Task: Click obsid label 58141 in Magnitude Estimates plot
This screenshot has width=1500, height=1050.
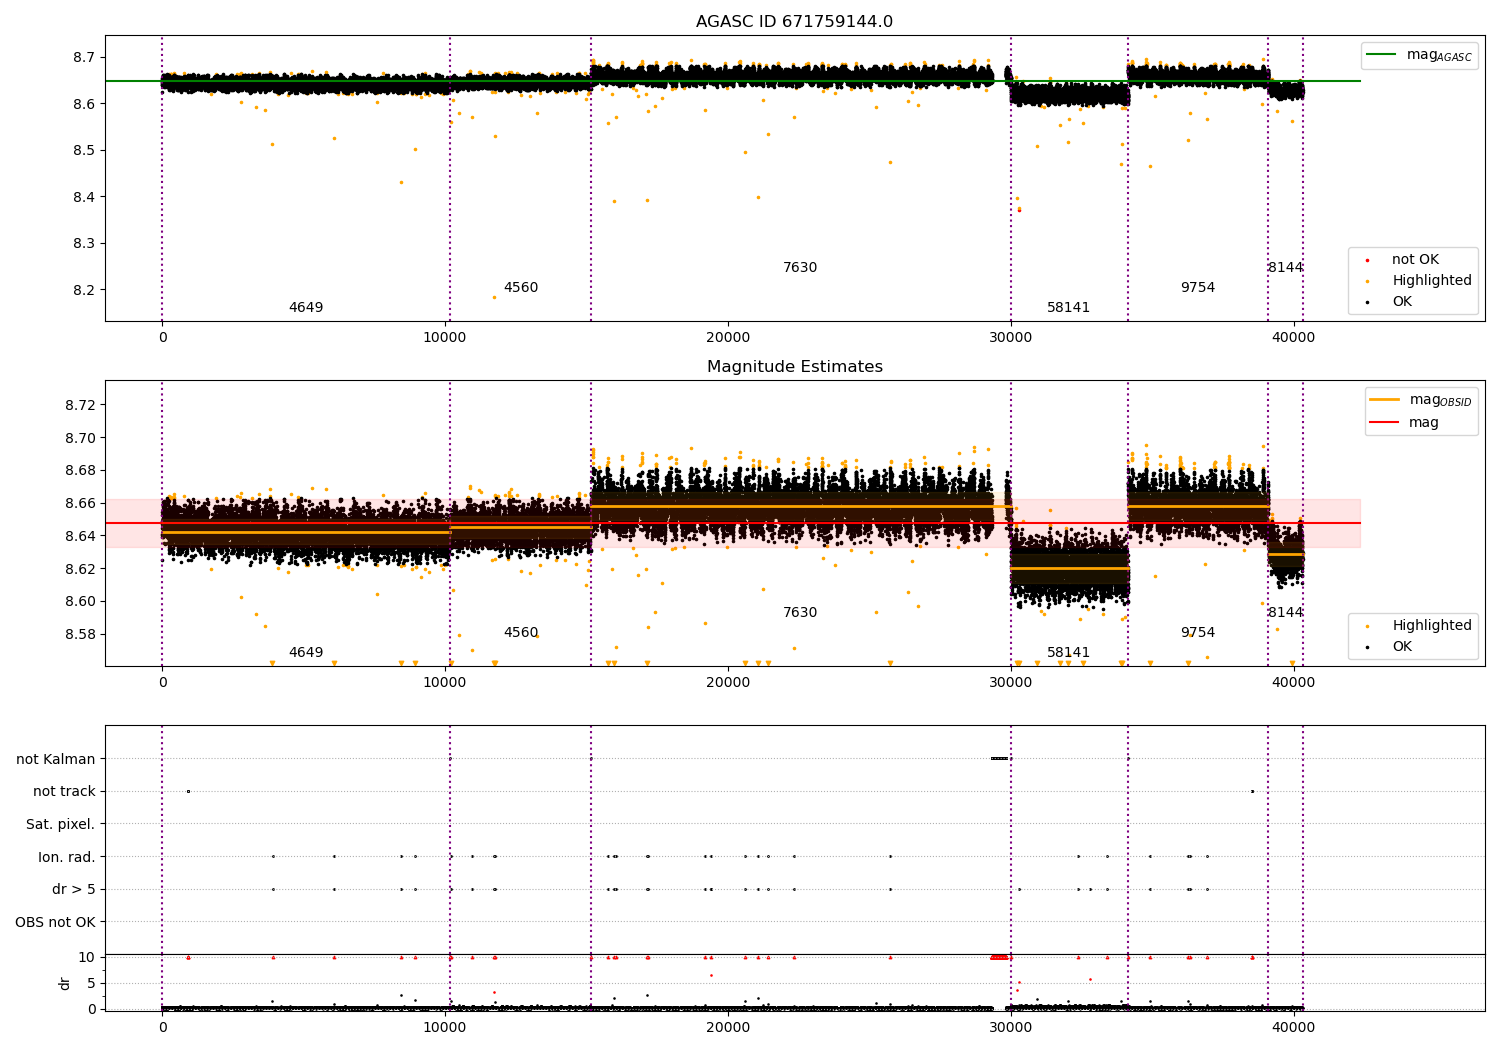Action: (1068, 653)
